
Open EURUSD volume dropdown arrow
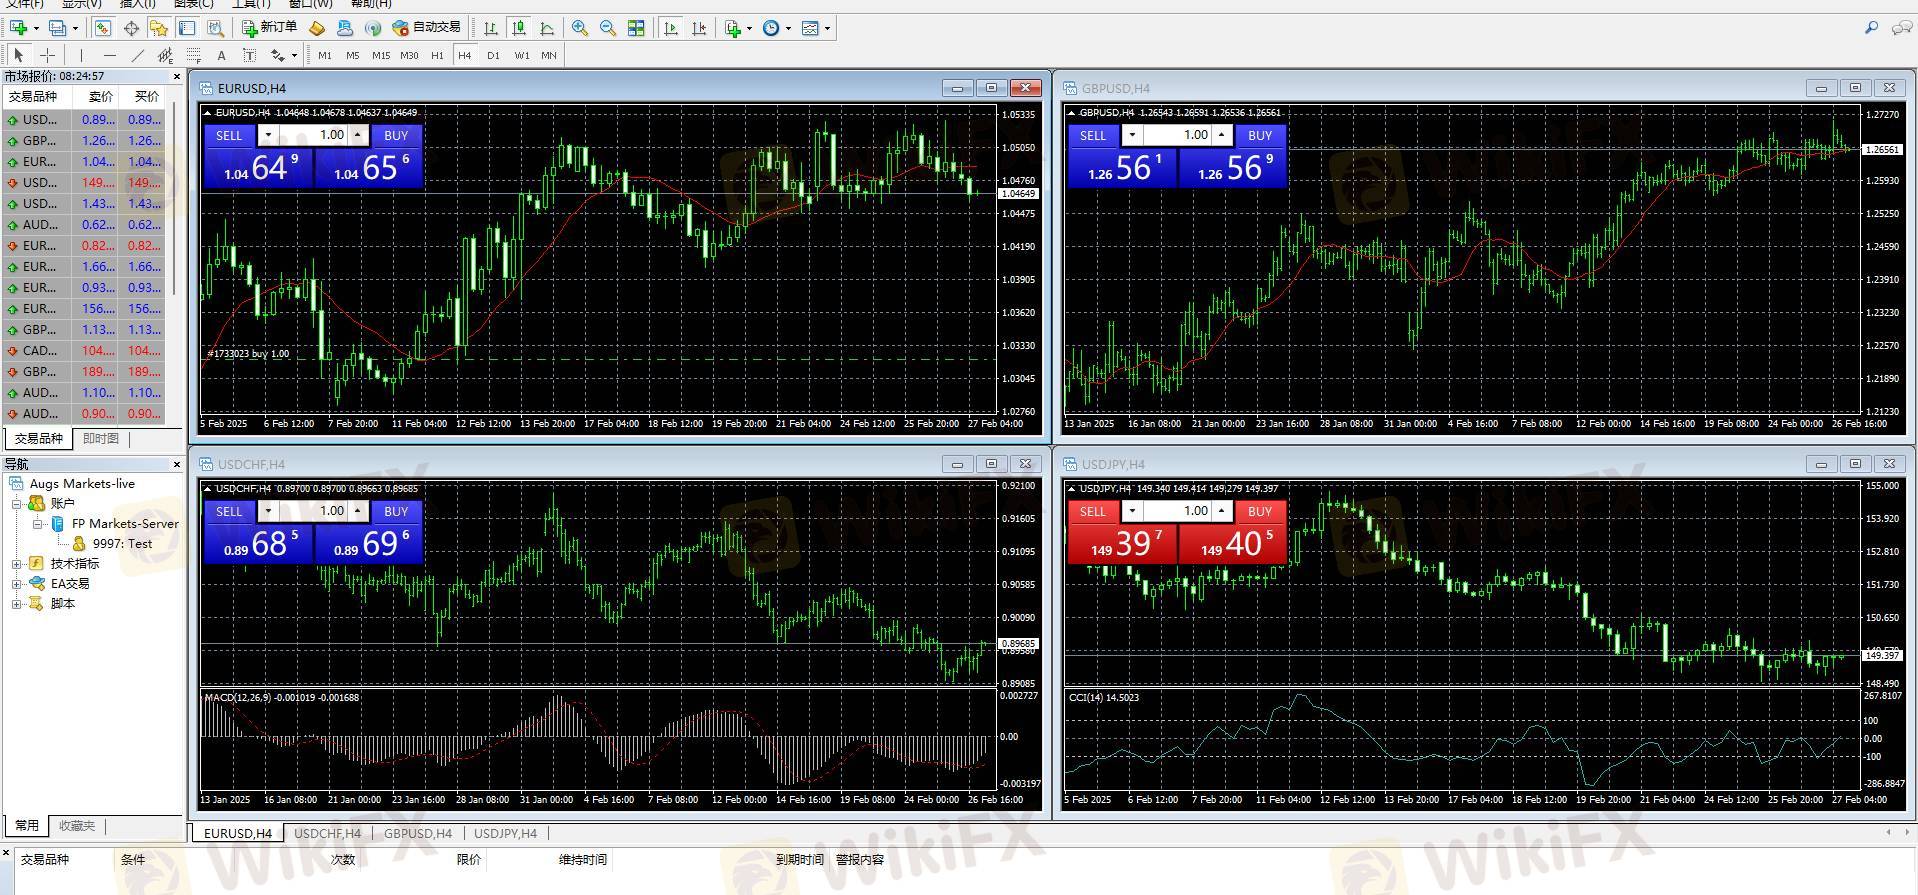click(268, 135)
